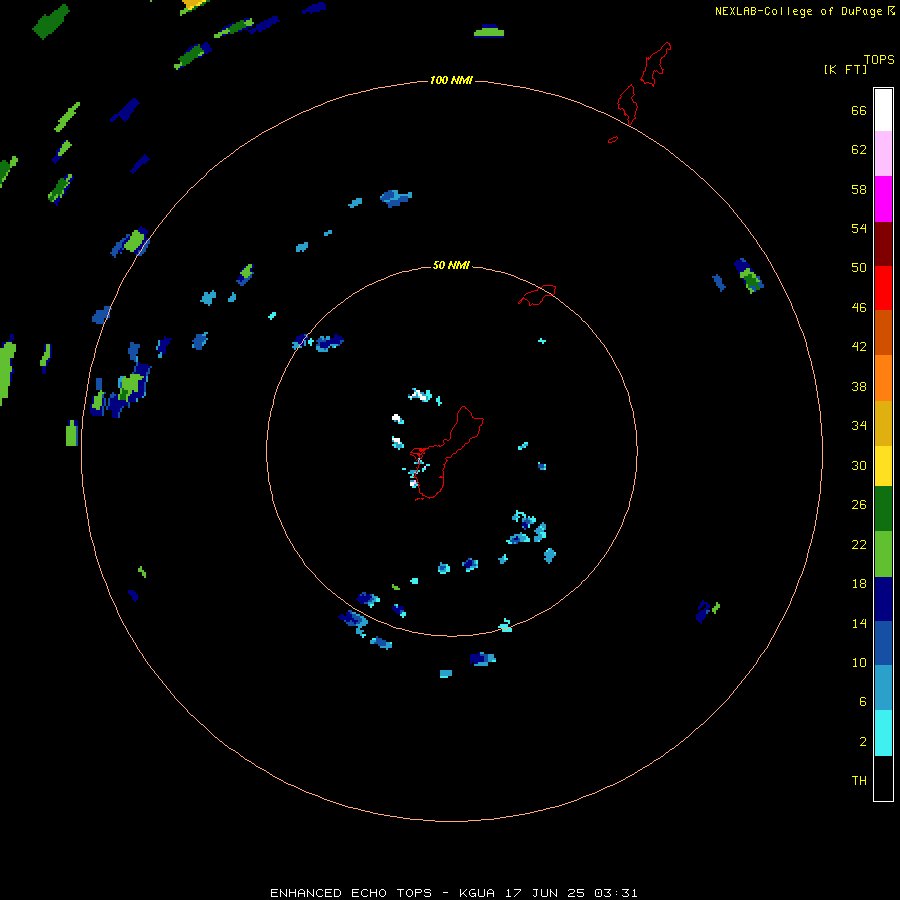Click the light blue legend swatch
900x900 pixels.
coord(883,688)
